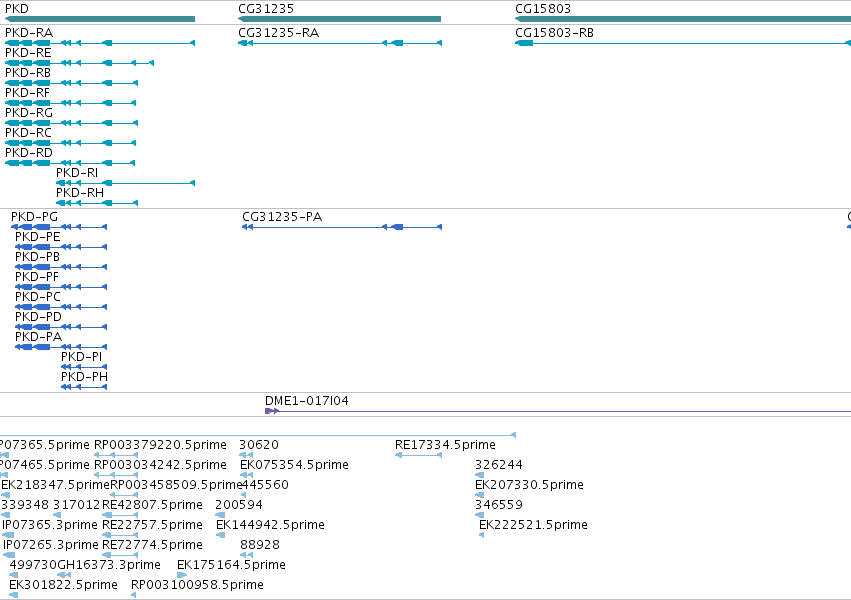Select the RE42807.5prime label
Screen dimensions: 851x600
(x=152, y=505)
